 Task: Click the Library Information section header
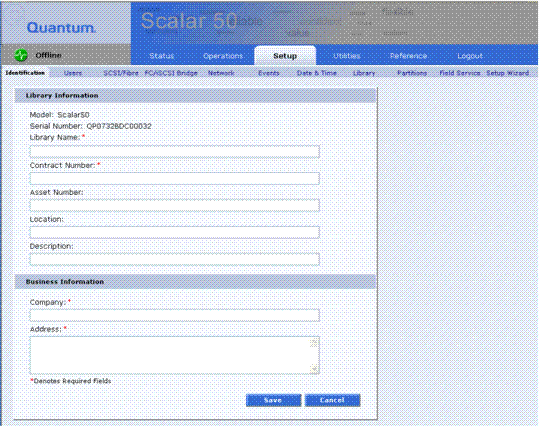(195, 96)
